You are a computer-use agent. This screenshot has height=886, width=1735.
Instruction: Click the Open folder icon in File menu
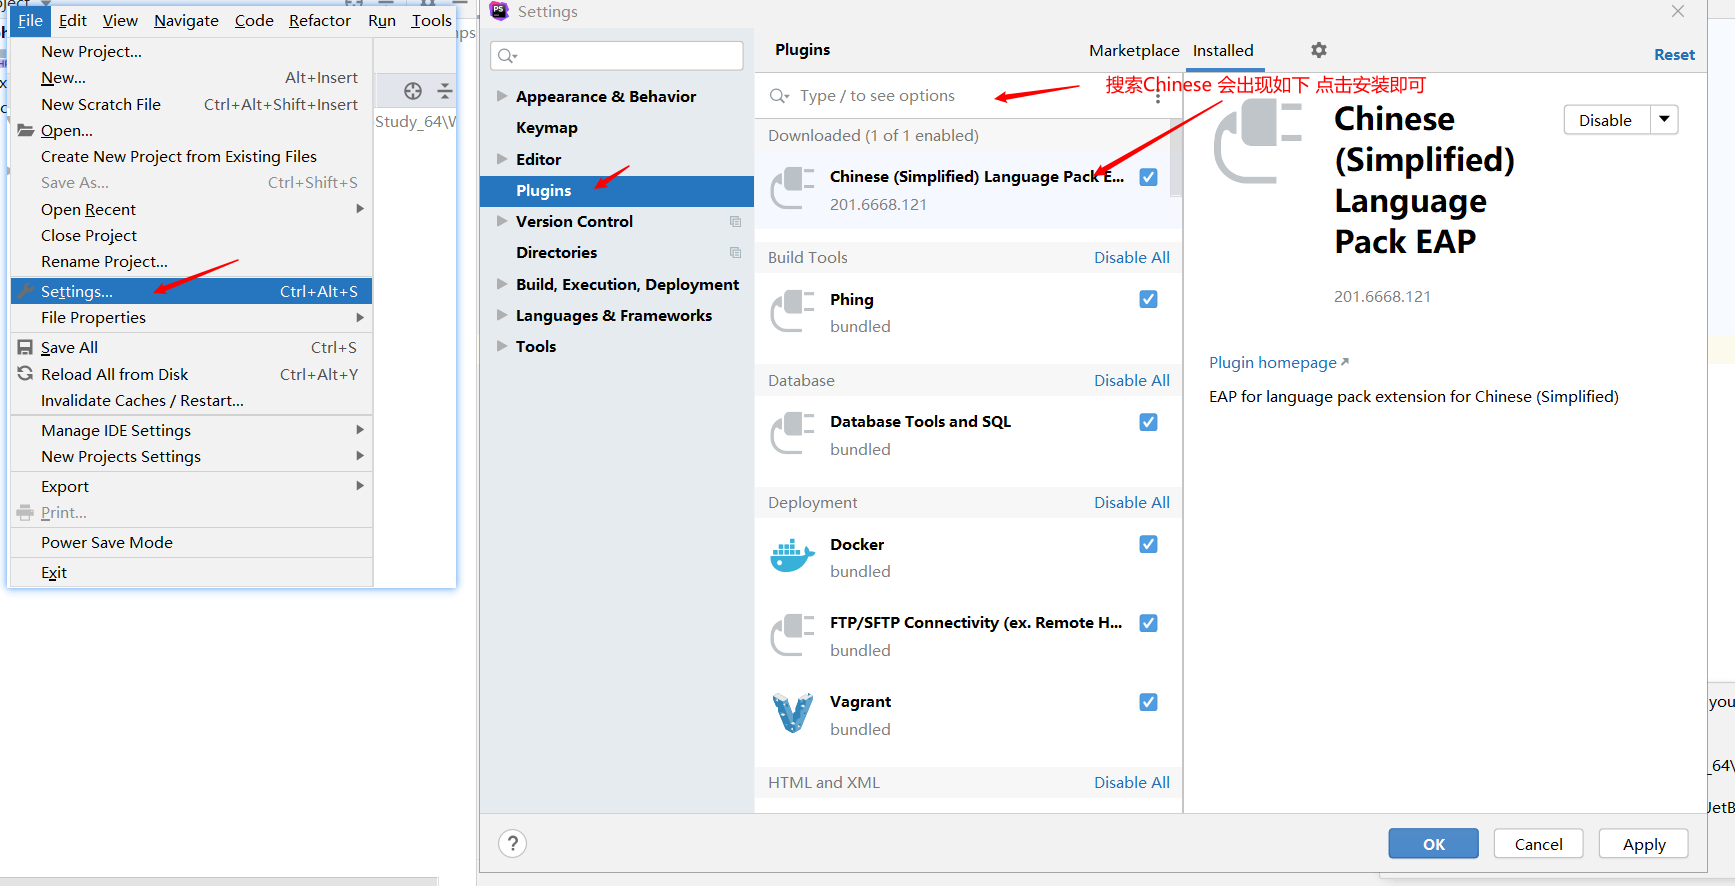[26, 130]
